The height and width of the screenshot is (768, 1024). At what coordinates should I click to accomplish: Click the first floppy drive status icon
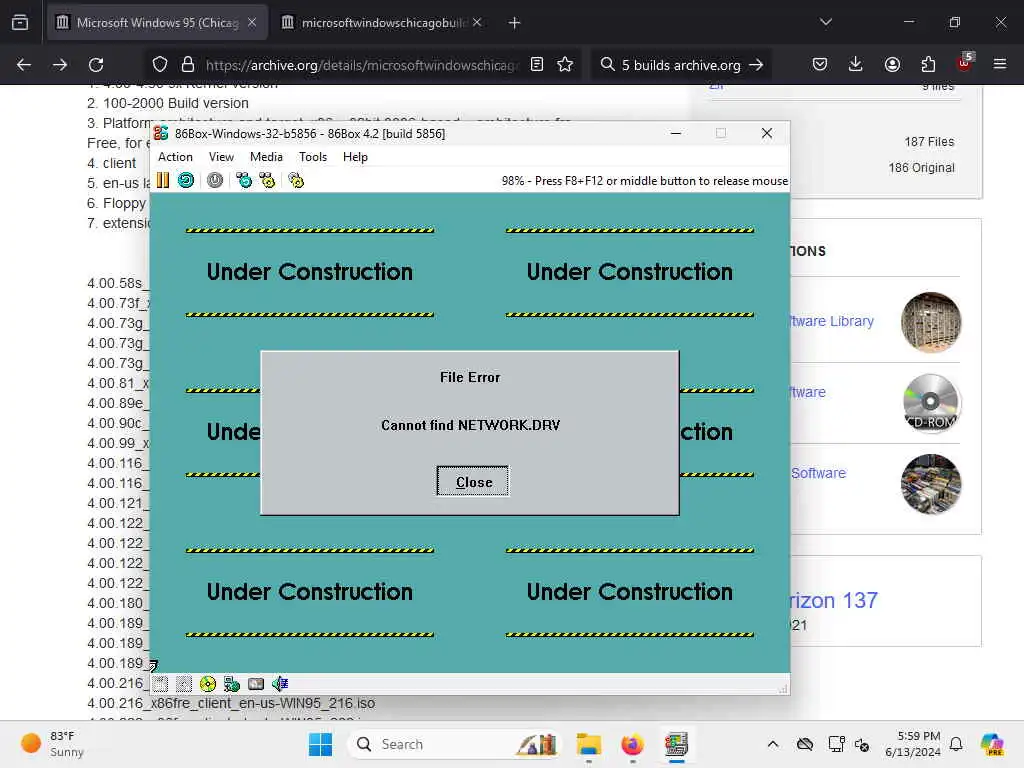point(160,684)
